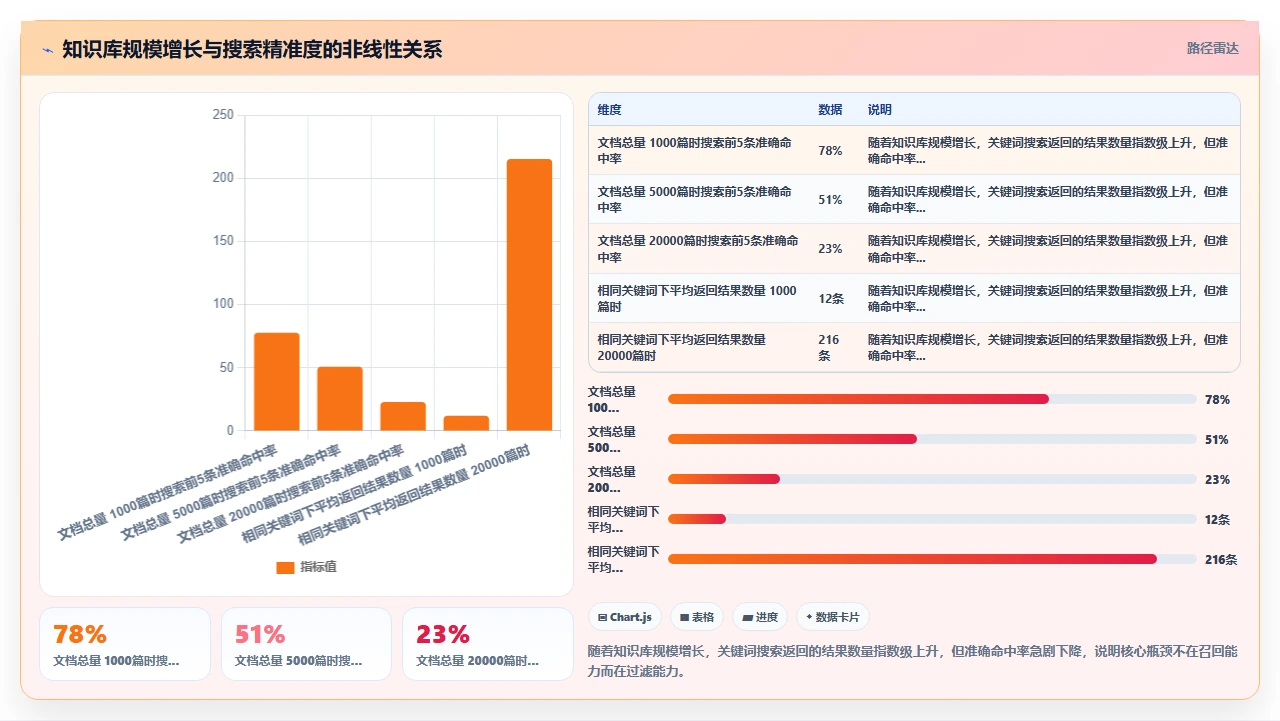1280x721 pixels.
Task: Click the orange 指标值 legend swatch
Action: click(x=285, y=567)
